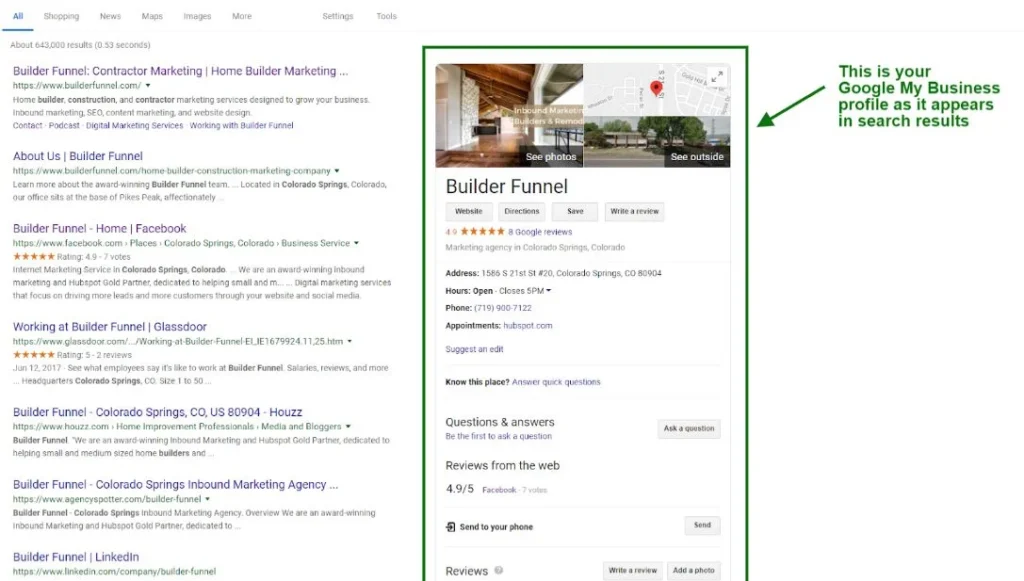
Task: Open dropdown arrow beside builderfunnel.com URL
Action: point(148,86)
